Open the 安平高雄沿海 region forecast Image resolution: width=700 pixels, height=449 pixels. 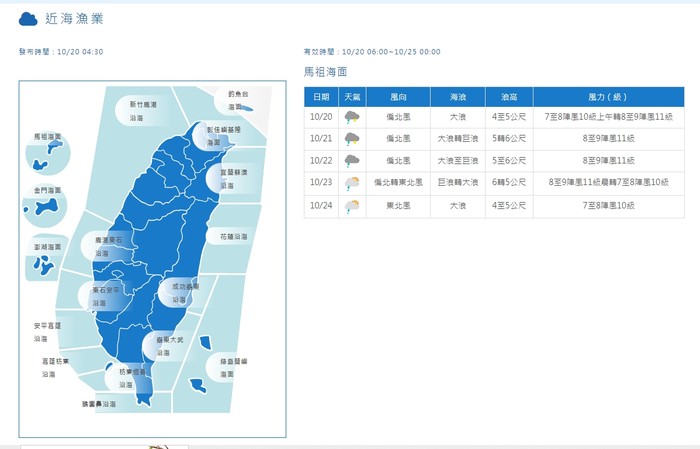point(50,330)
